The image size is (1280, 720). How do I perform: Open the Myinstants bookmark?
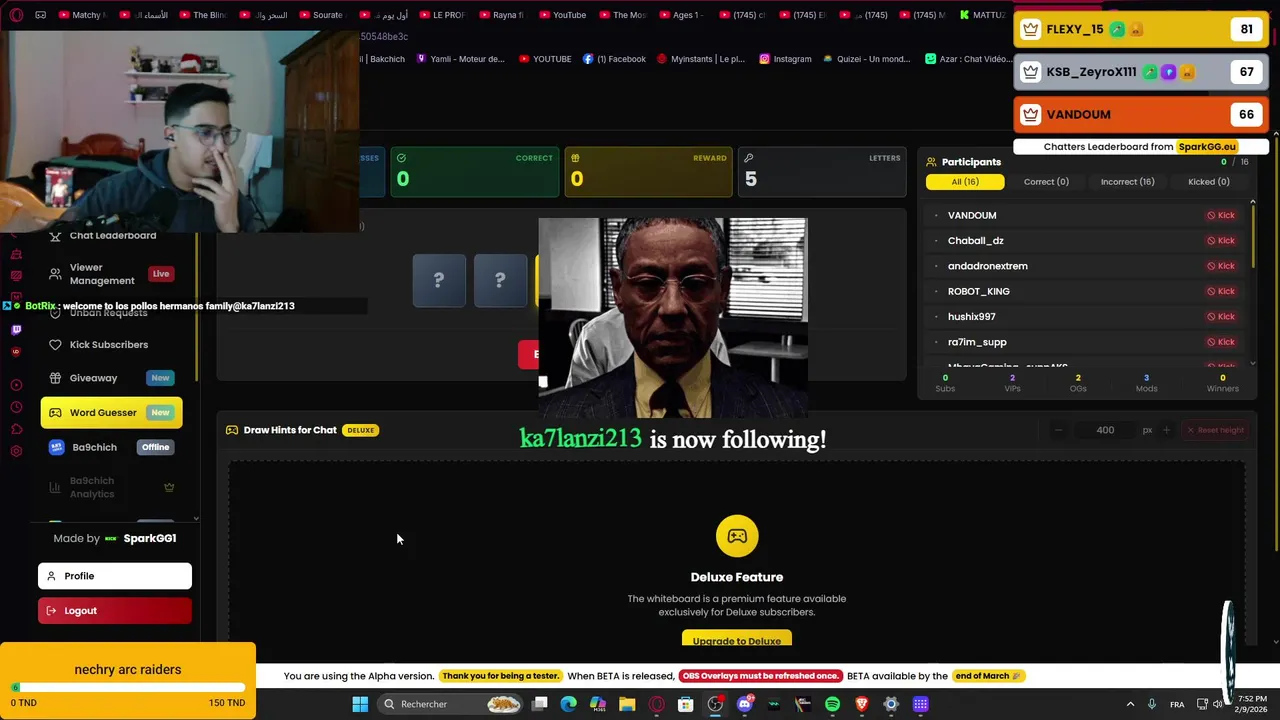click(701, 59)
